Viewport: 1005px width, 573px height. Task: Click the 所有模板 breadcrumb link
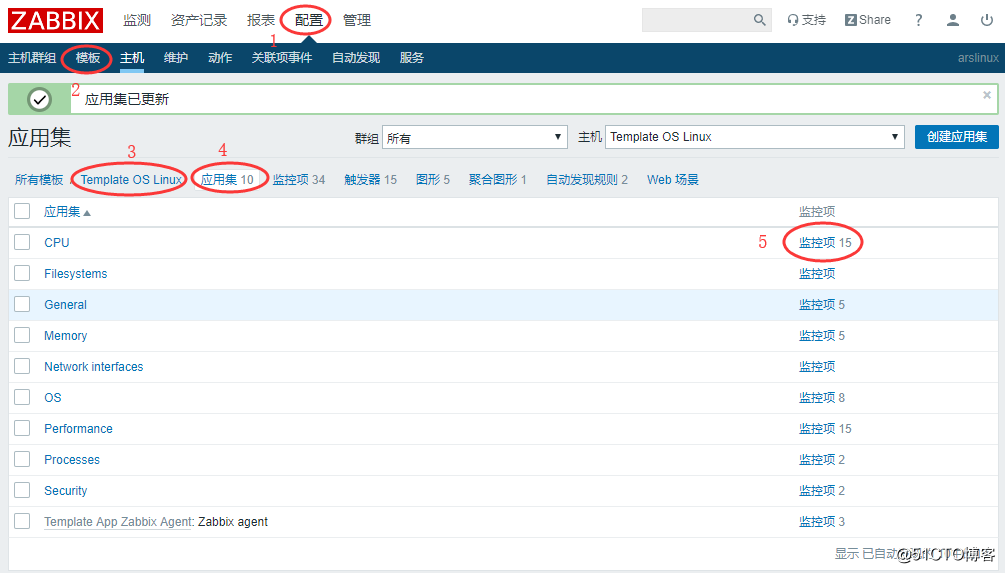coord(39,180)
